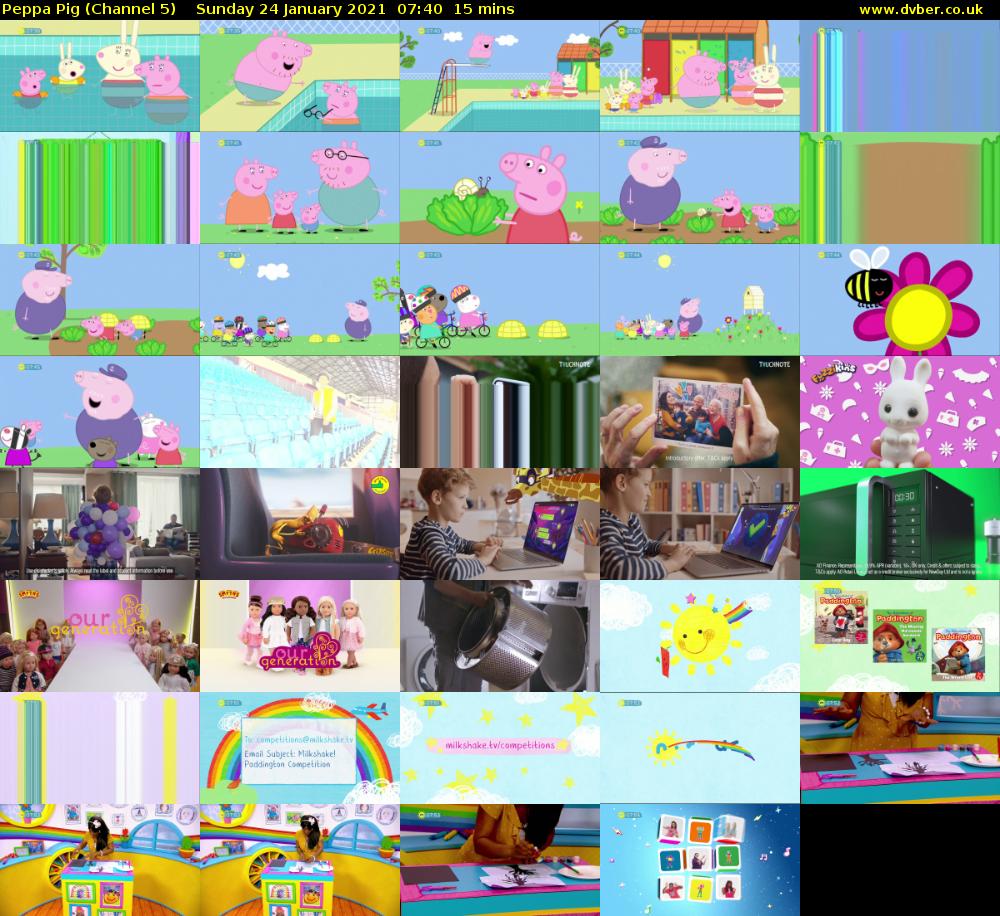Open the beehive meadow scene thumbnail
Viewport: 1000px width, 916px height.
click(700, 298)
